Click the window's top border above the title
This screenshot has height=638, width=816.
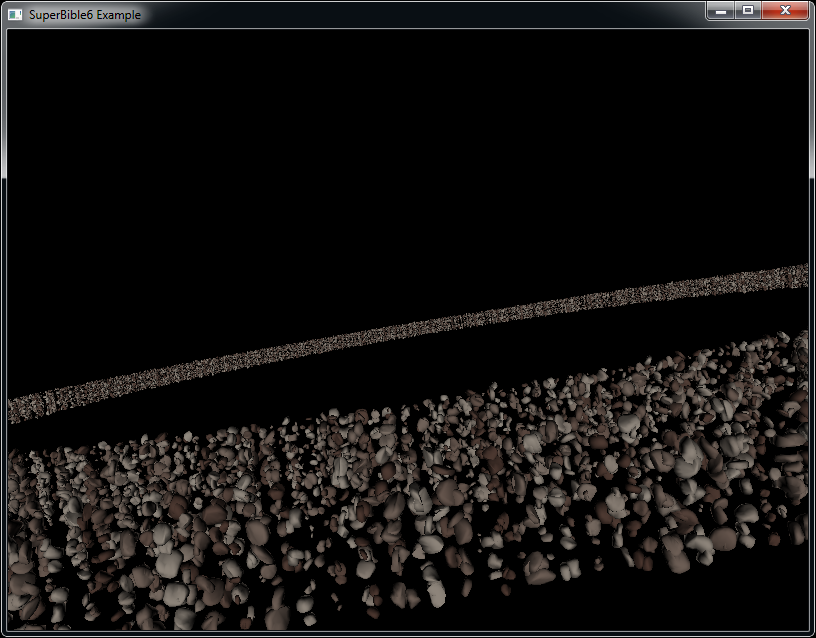(x=400, y=2)
